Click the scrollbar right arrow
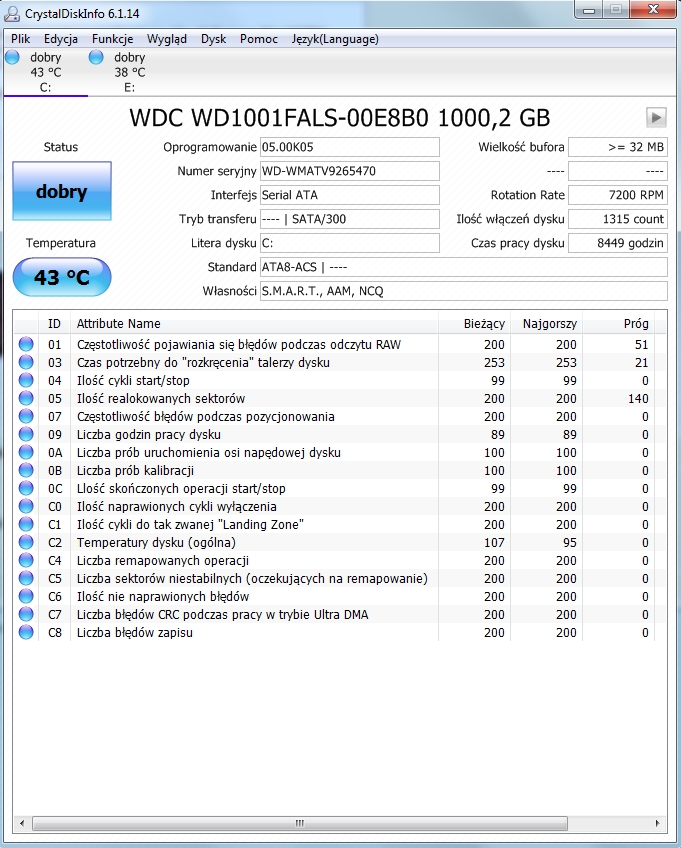This screenshot has width=681, height=848. coord(657,823)
